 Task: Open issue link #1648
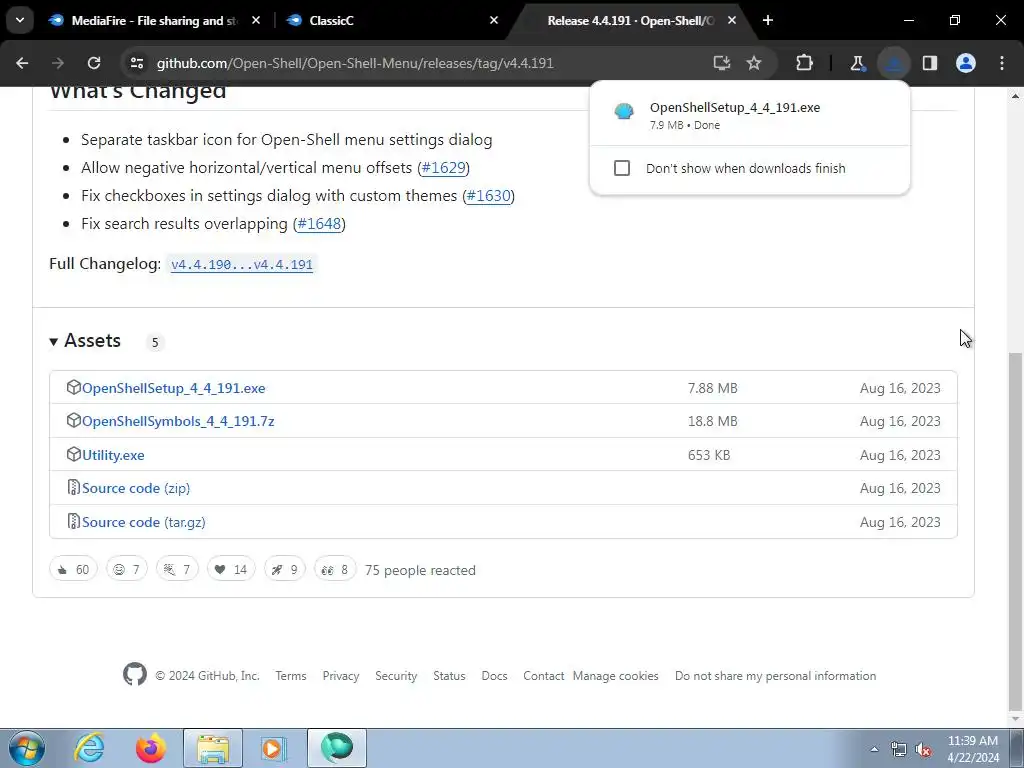[x=319, y=224]
